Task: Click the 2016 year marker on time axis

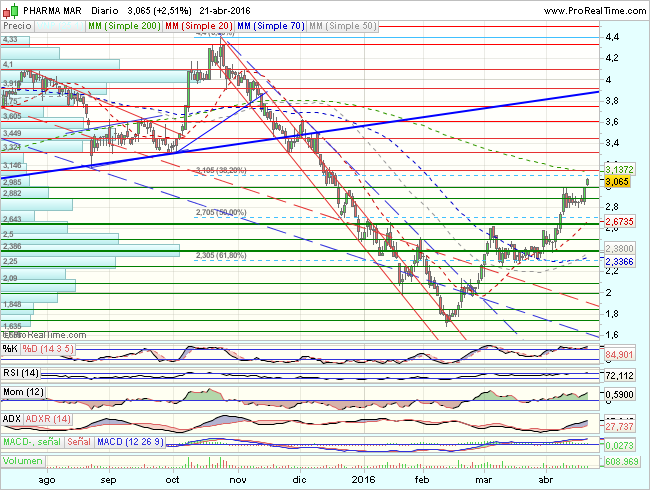Action: (x=363, y=480)
